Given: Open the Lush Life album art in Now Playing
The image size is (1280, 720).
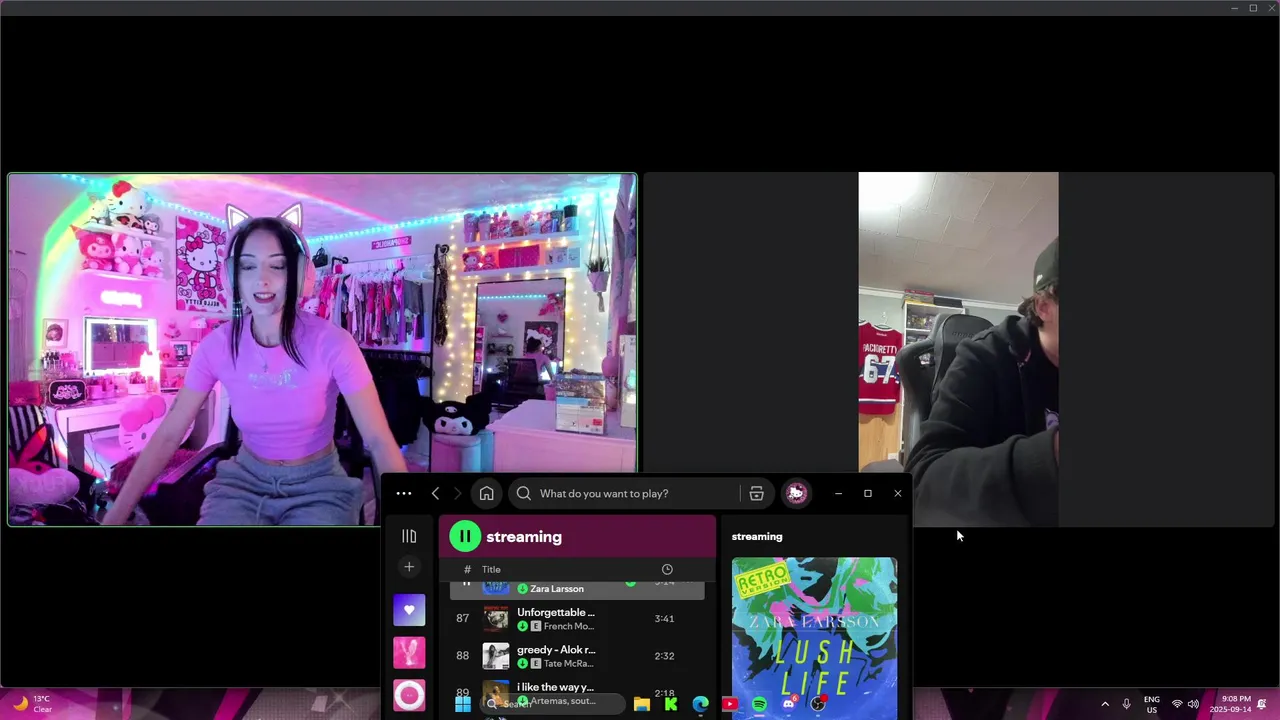Looking at the screenshot, I should [x=814, y=638].
